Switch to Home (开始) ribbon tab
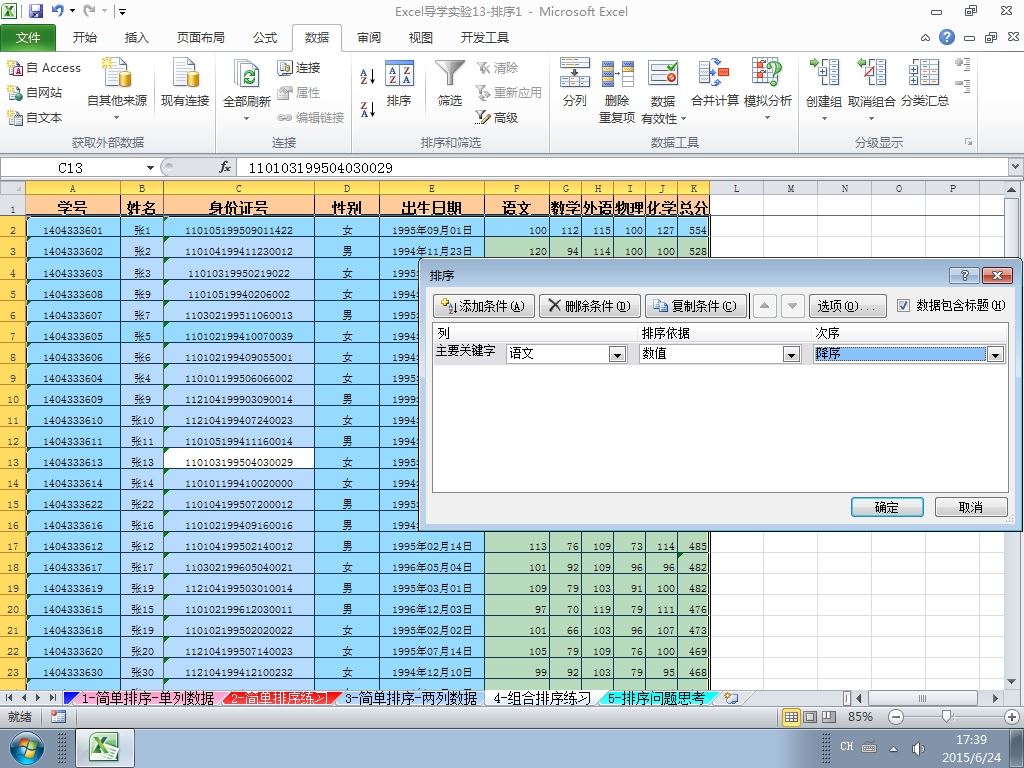The height and width of the screenshot is (768, 1024). coord(85,37)
